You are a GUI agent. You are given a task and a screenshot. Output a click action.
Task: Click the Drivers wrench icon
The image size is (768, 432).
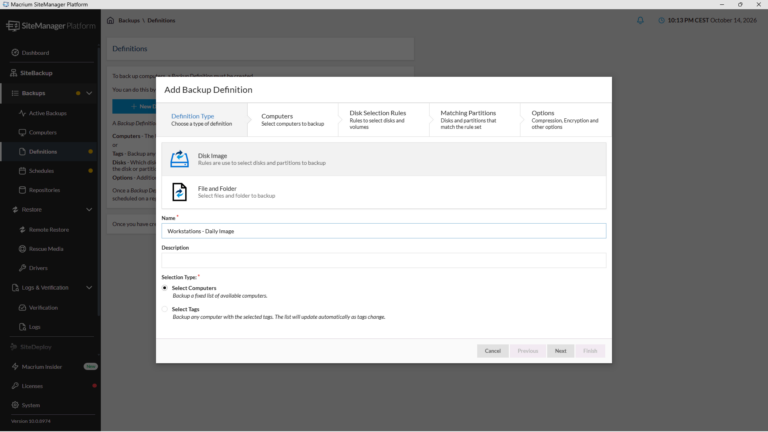coord(22,268)
